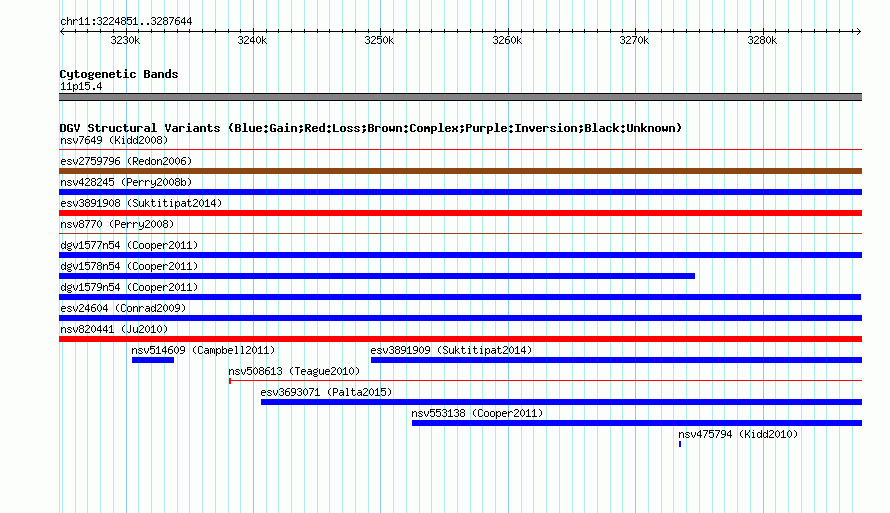The image size is (890, 513).
Task: Click the blue esv3693071 gain bar
Action: 561,402
